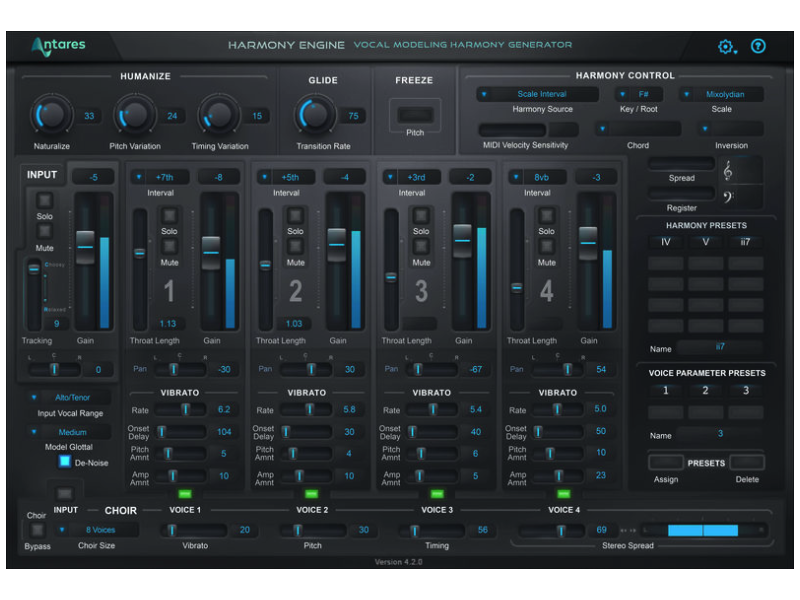Image resolution: width=800 pixels, height=600 pixels.
Task: Toggle Voice 4 green enable LED
Action: [563, 493]
